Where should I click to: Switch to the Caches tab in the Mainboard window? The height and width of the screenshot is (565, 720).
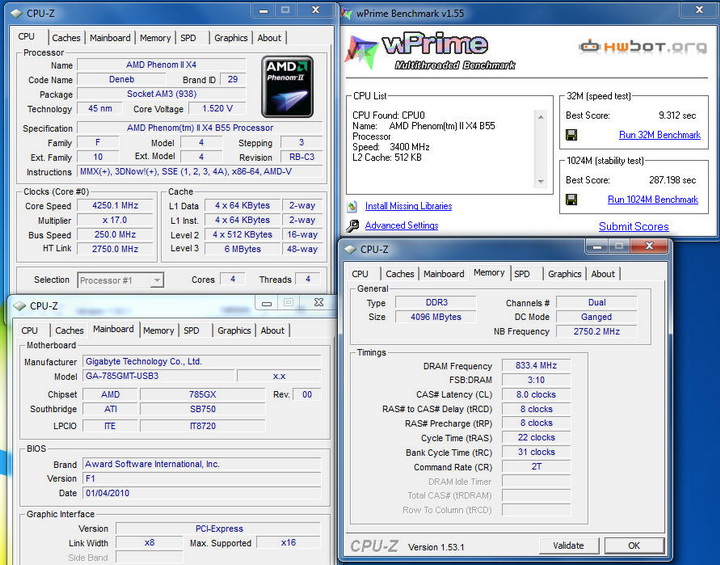click(69, 330)
